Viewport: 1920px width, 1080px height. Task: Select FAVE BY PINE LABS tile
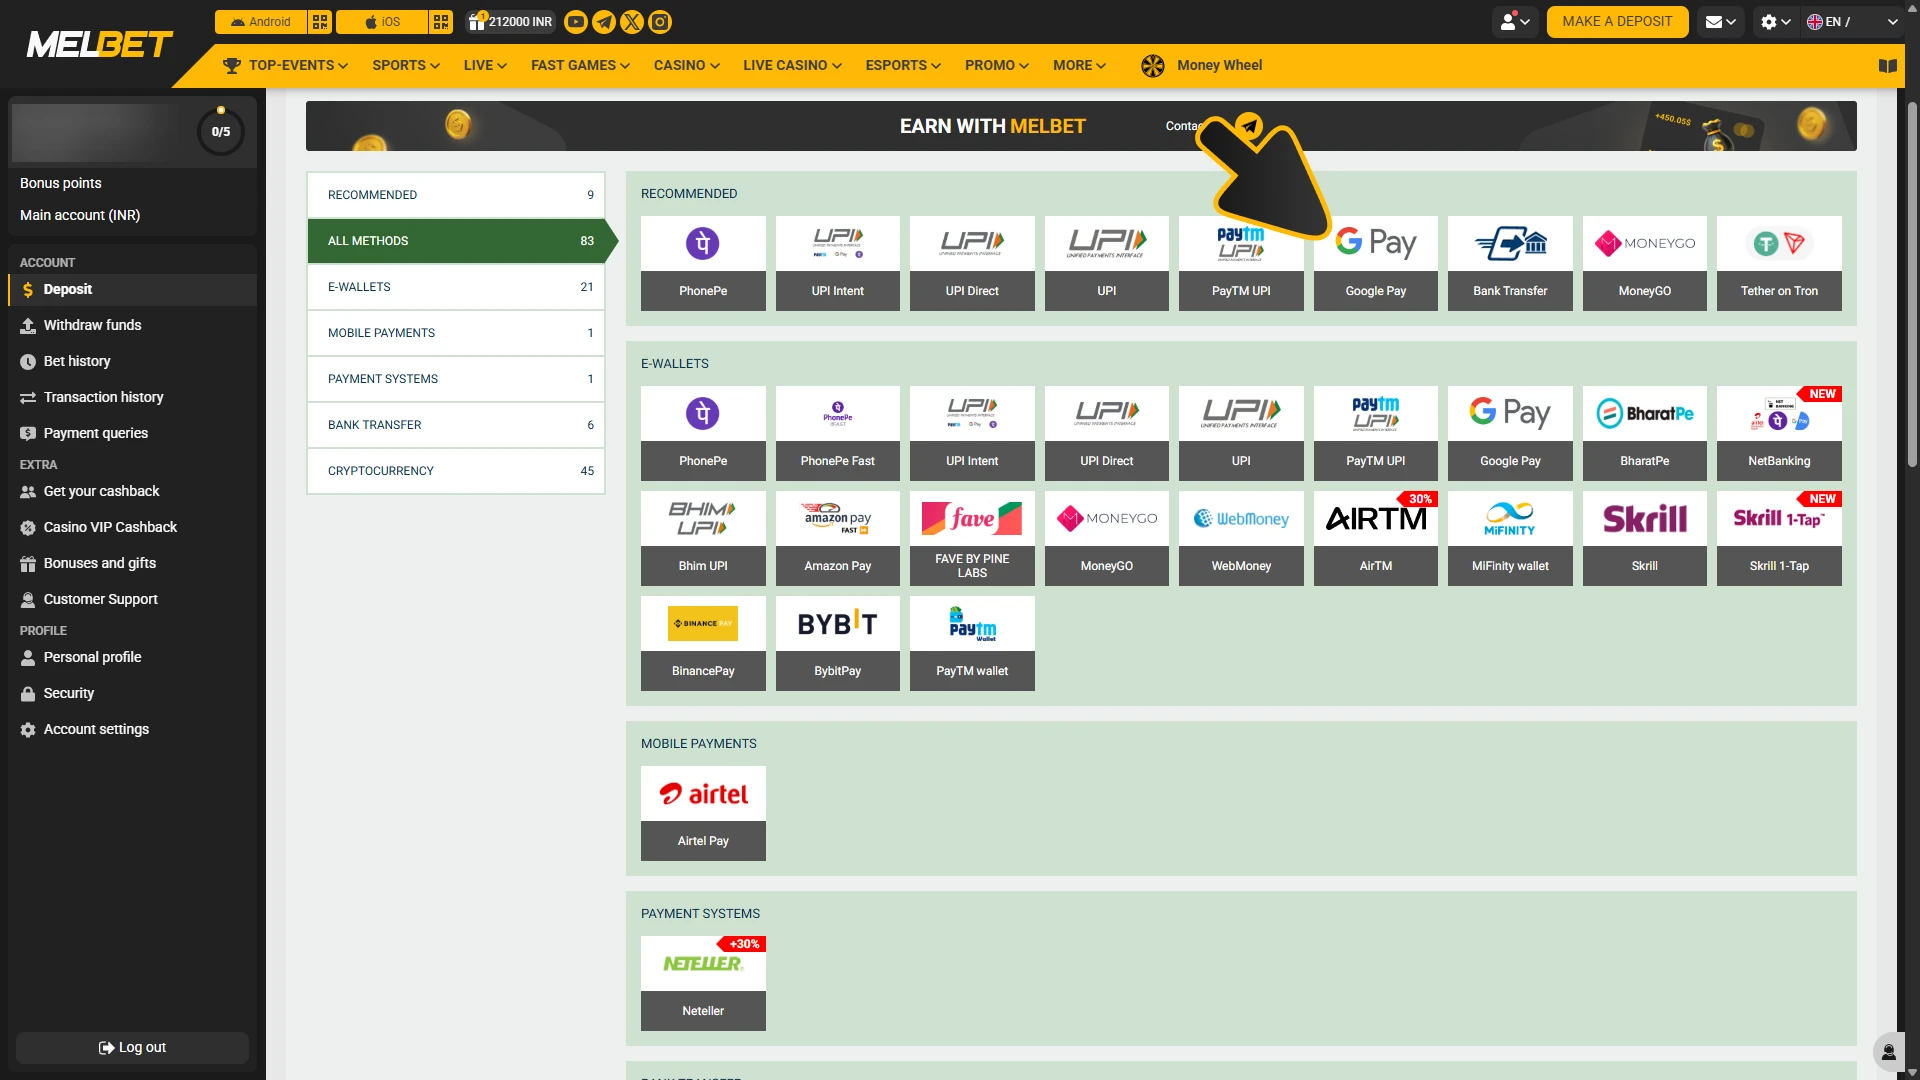972,539
